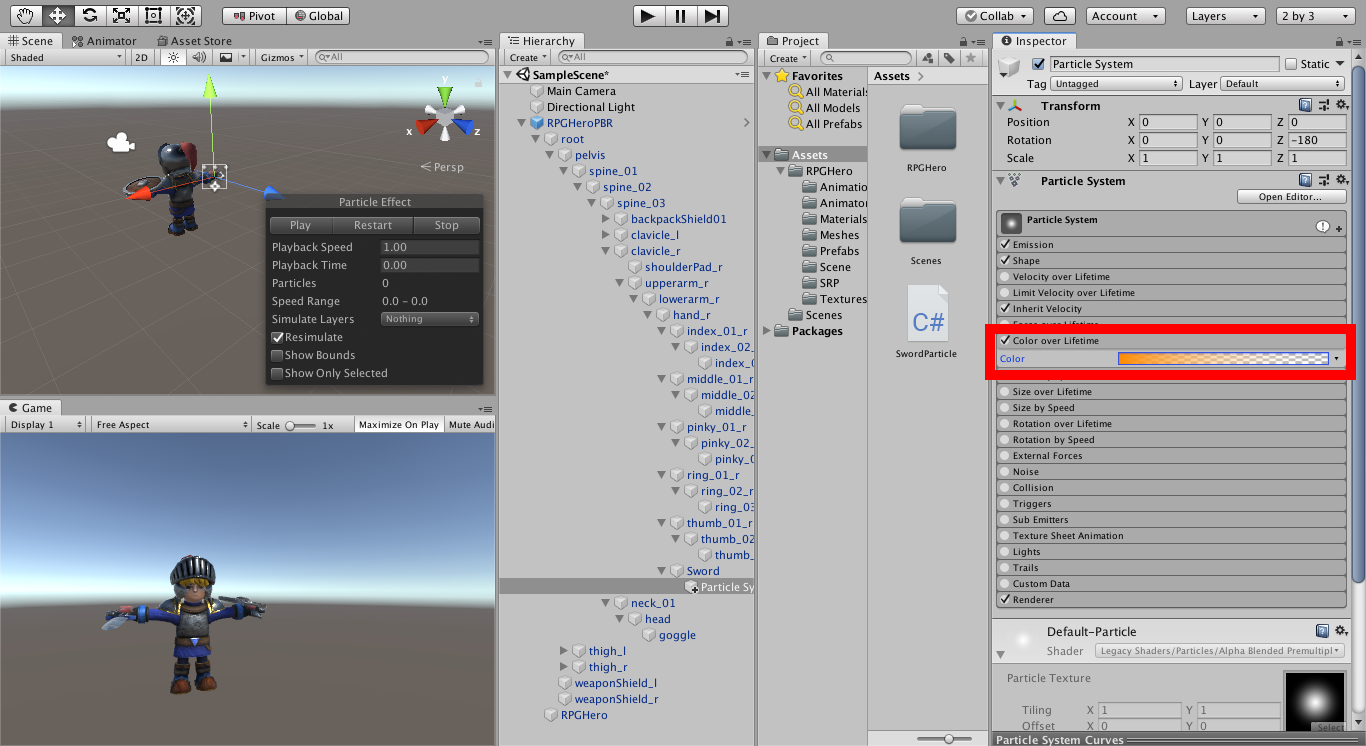Click Play in Particle Effect panel
The image size is (1366, 746).
tap(300, 225)
